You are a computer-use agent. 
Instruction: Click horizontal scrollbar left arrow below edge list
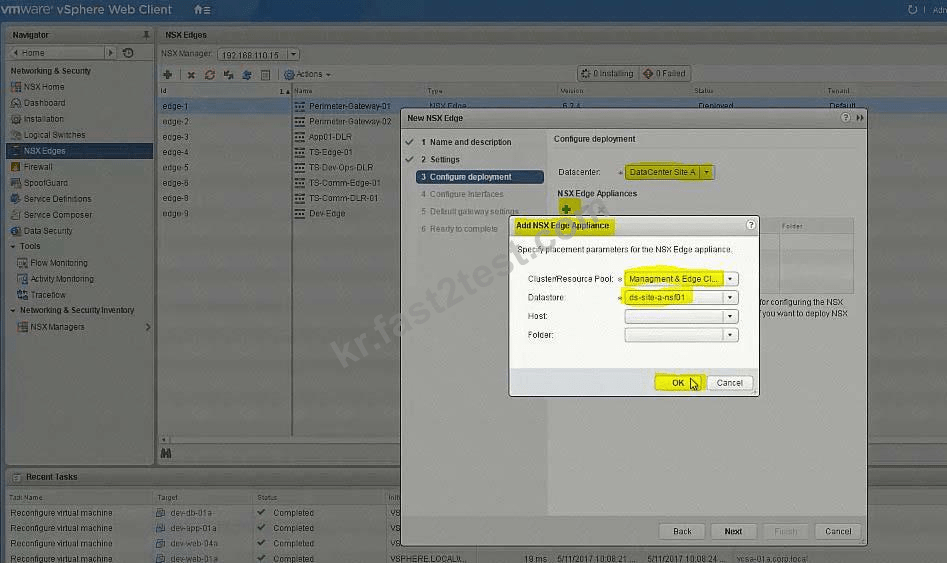[x=164, y=440]
